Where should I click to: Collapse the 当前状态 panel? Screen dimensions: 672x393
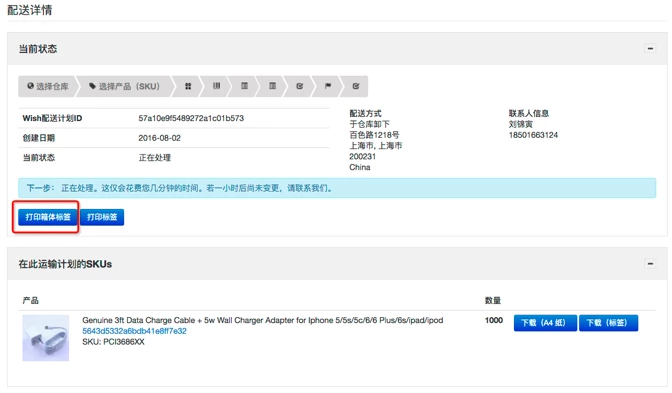click(x=650, y=48)
